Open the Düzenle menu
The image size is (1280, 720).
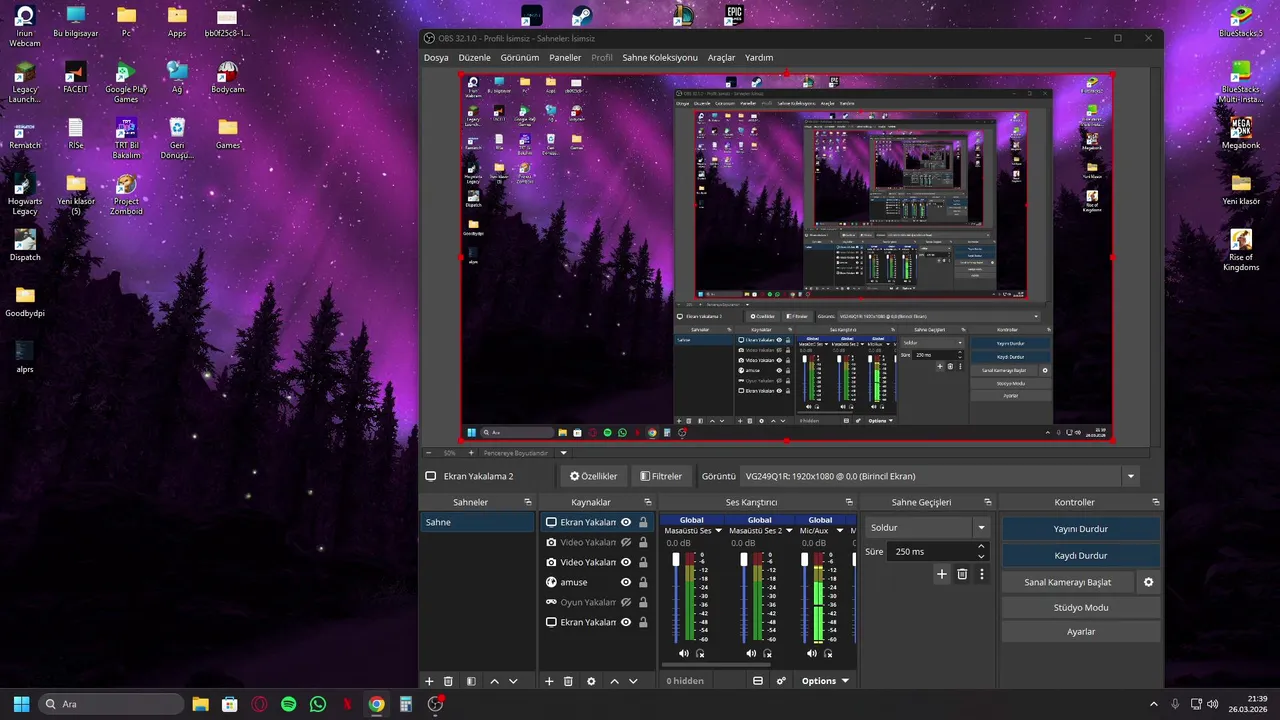click(x=475, y=58)
